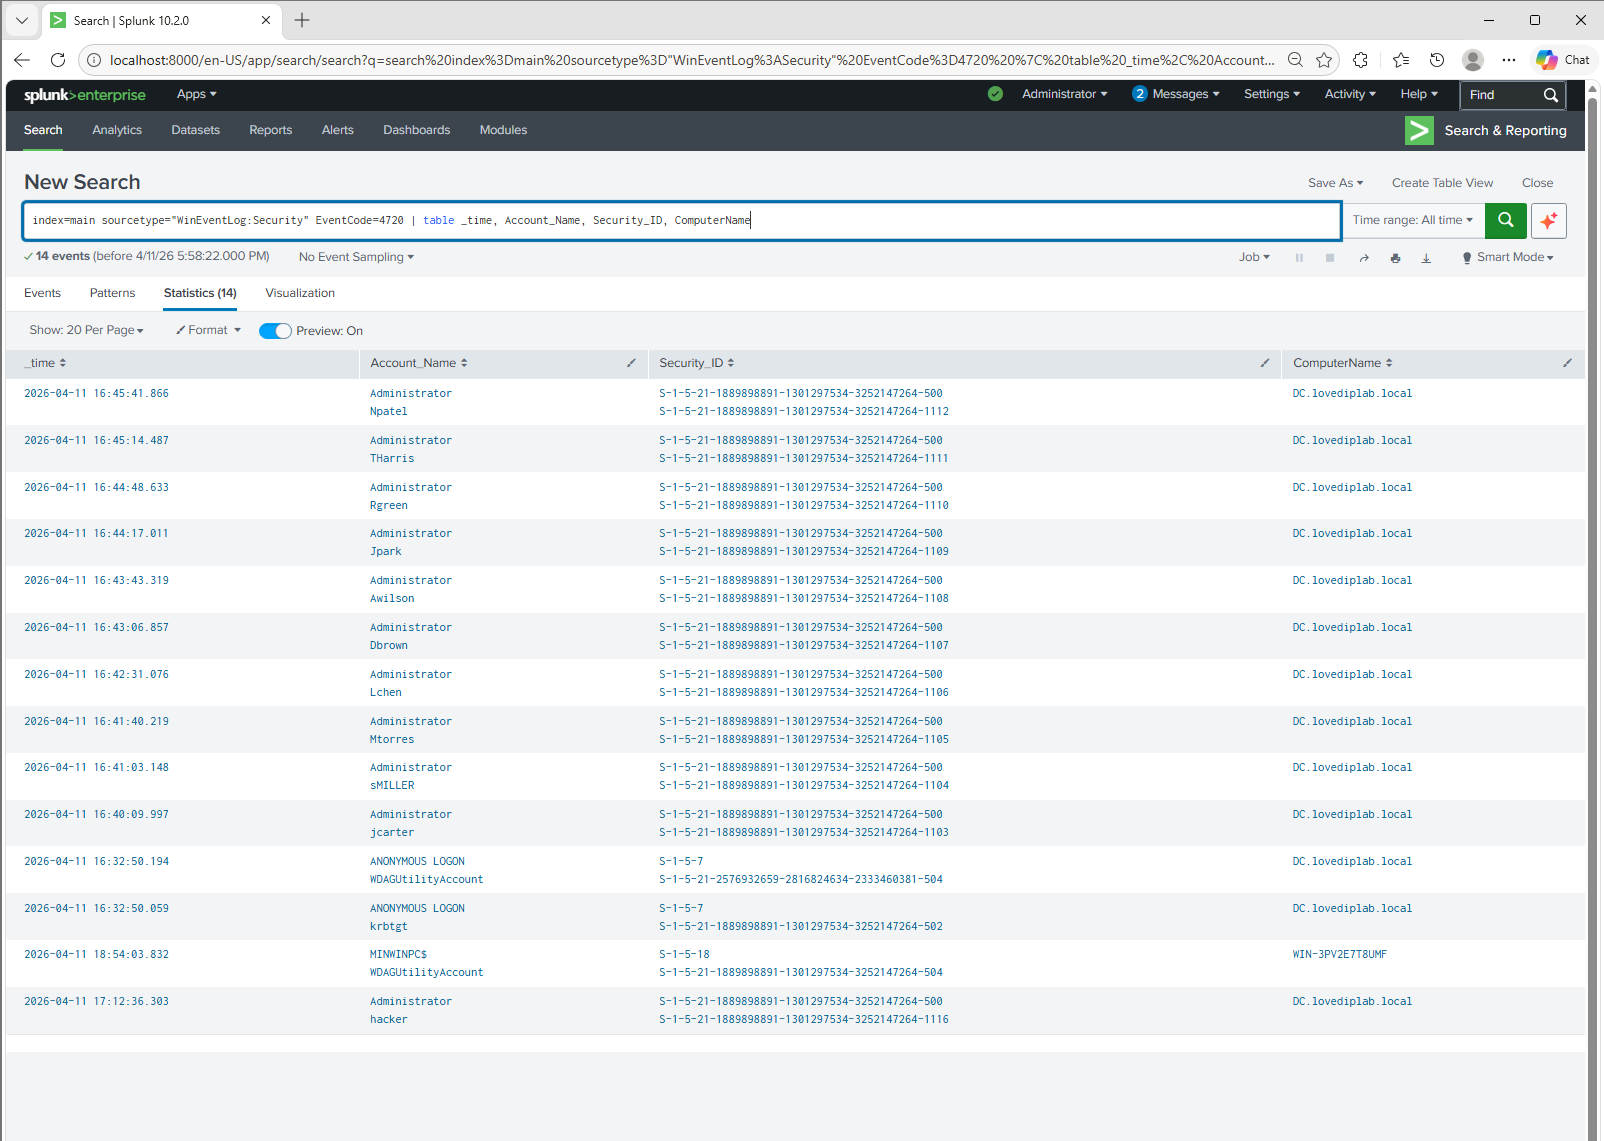The width and height of the screenshot is (1604, 1141).
Task: Open Alerts in navigation bar
Action: pyautogui.click(x=338, y=130)
